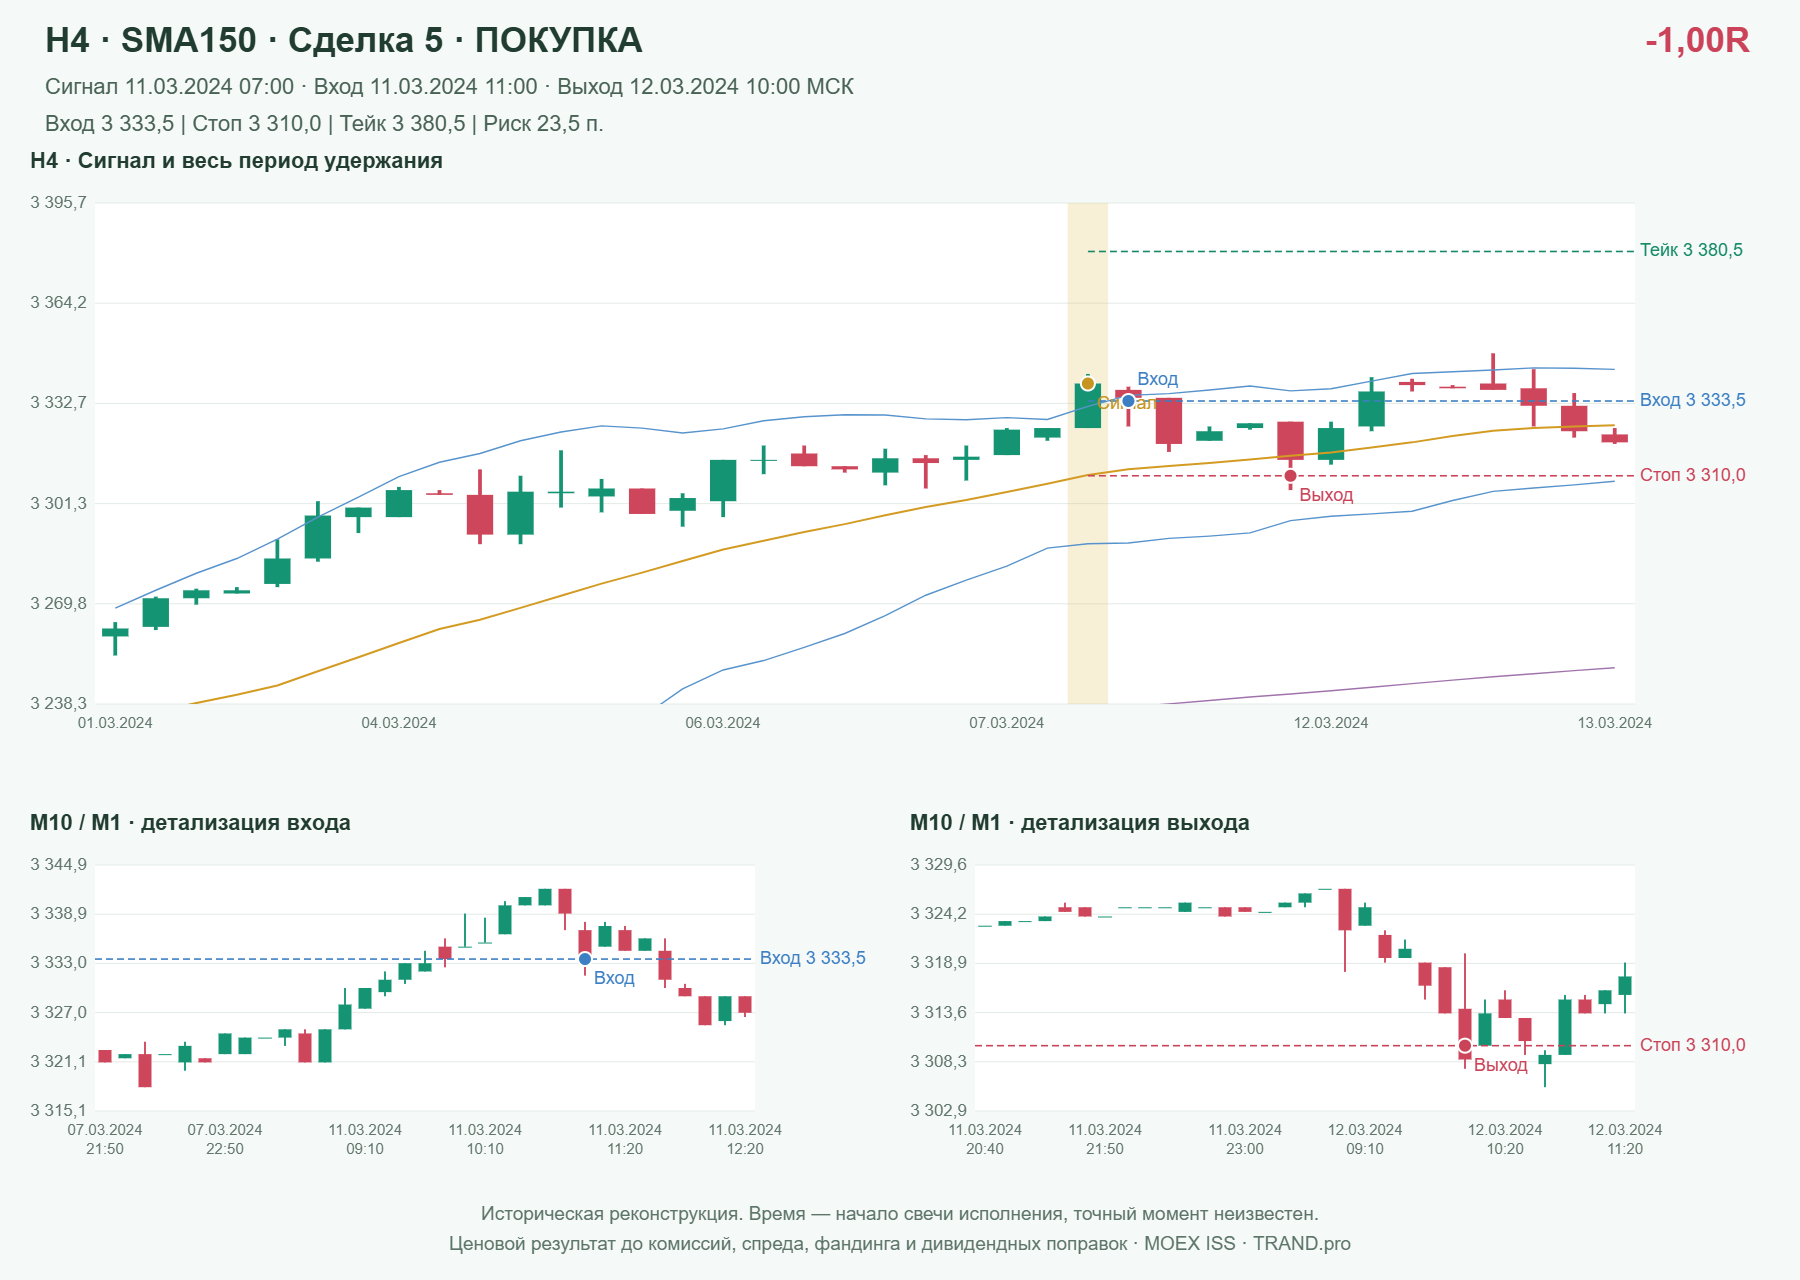This screenshot has width=1800, height=1280.
Task: Click the 'Стоп 3 310,0' label on H4 chart
Action: coord(1692,475)
